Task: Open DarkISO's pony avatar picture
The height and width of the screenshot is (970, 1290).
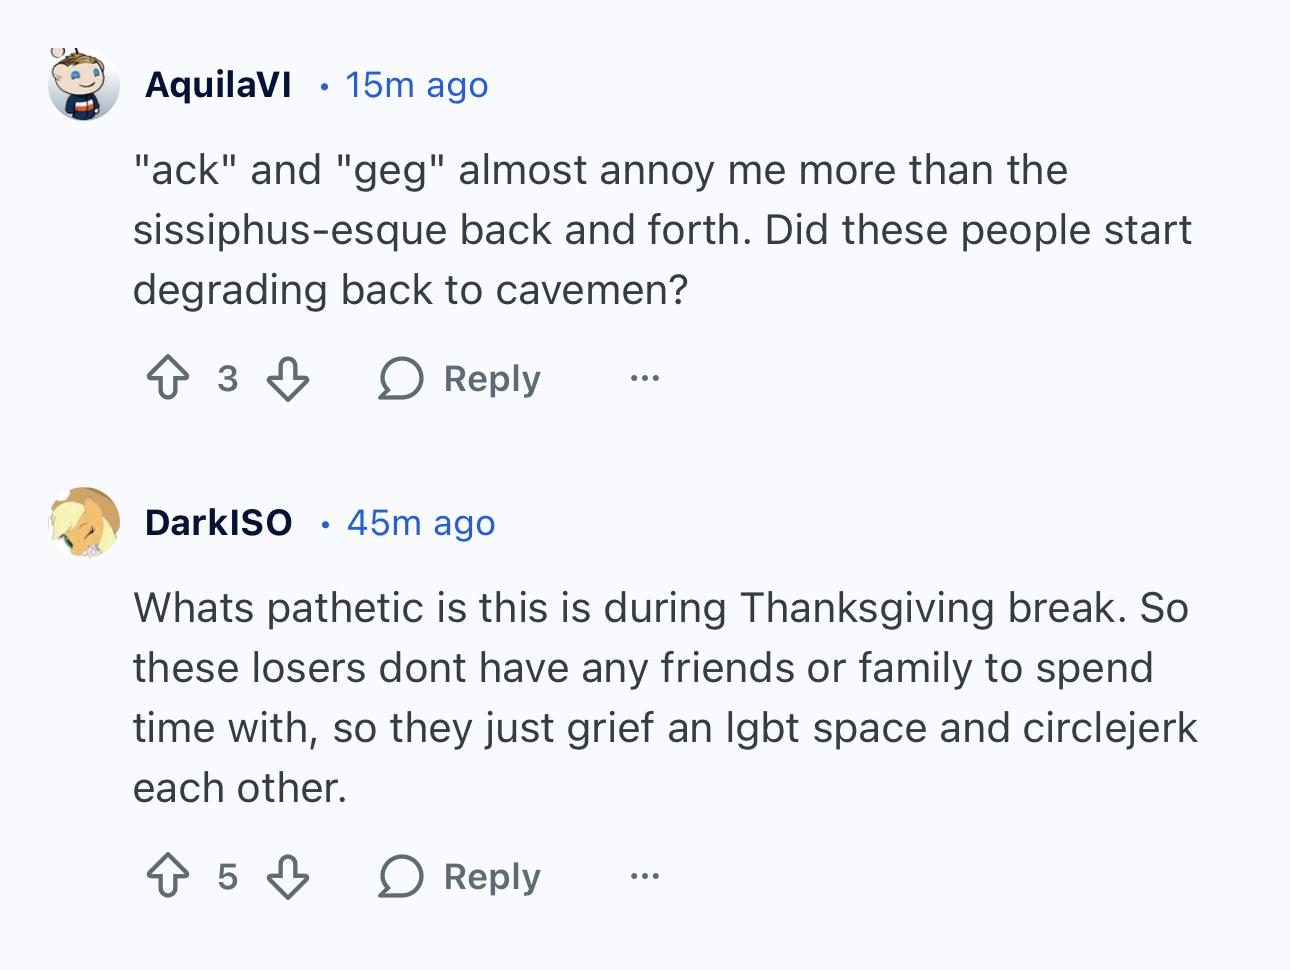Action: pyautogui.click(x=84, y=522)
